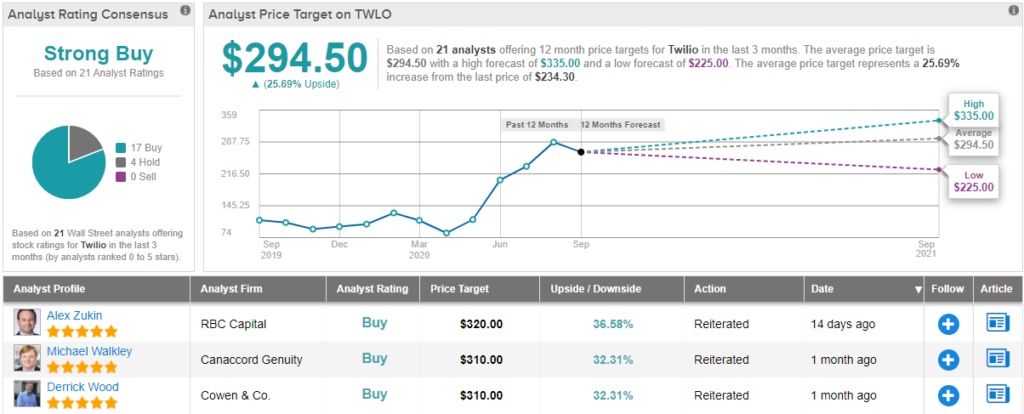1024x414 pixels.
Task: Open article for Cowen & Co. rating
Action: 998,394
